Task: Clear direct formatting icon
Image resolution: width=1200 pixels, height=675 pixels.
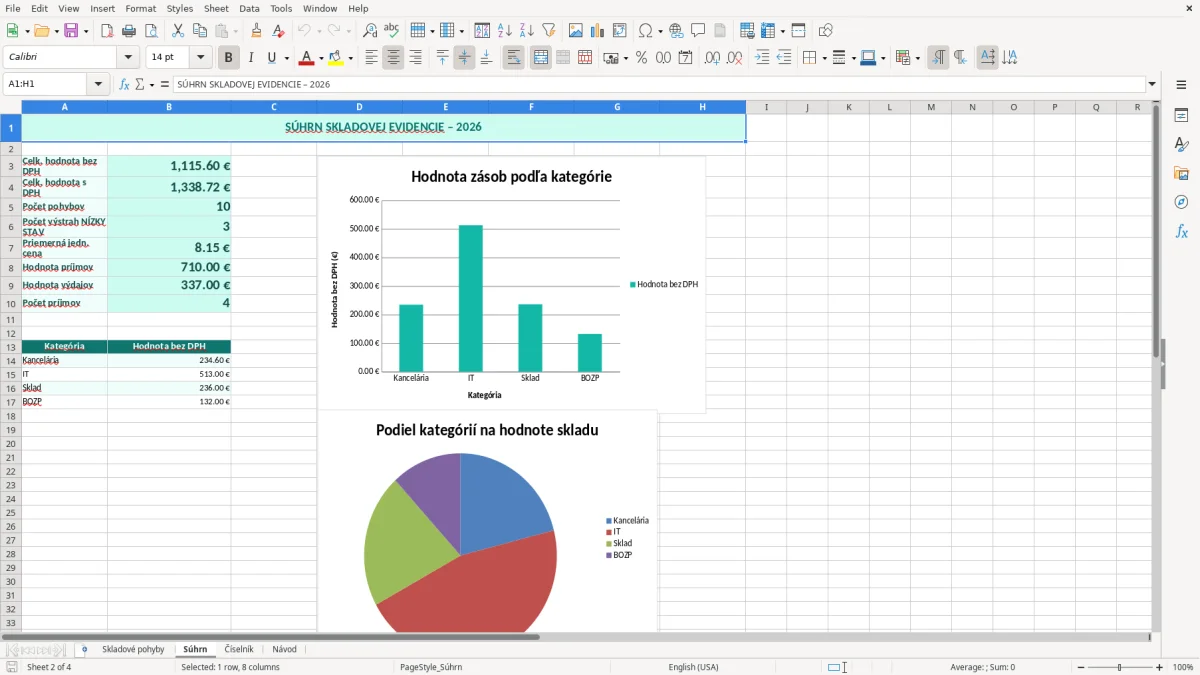Action: (278, 31)
